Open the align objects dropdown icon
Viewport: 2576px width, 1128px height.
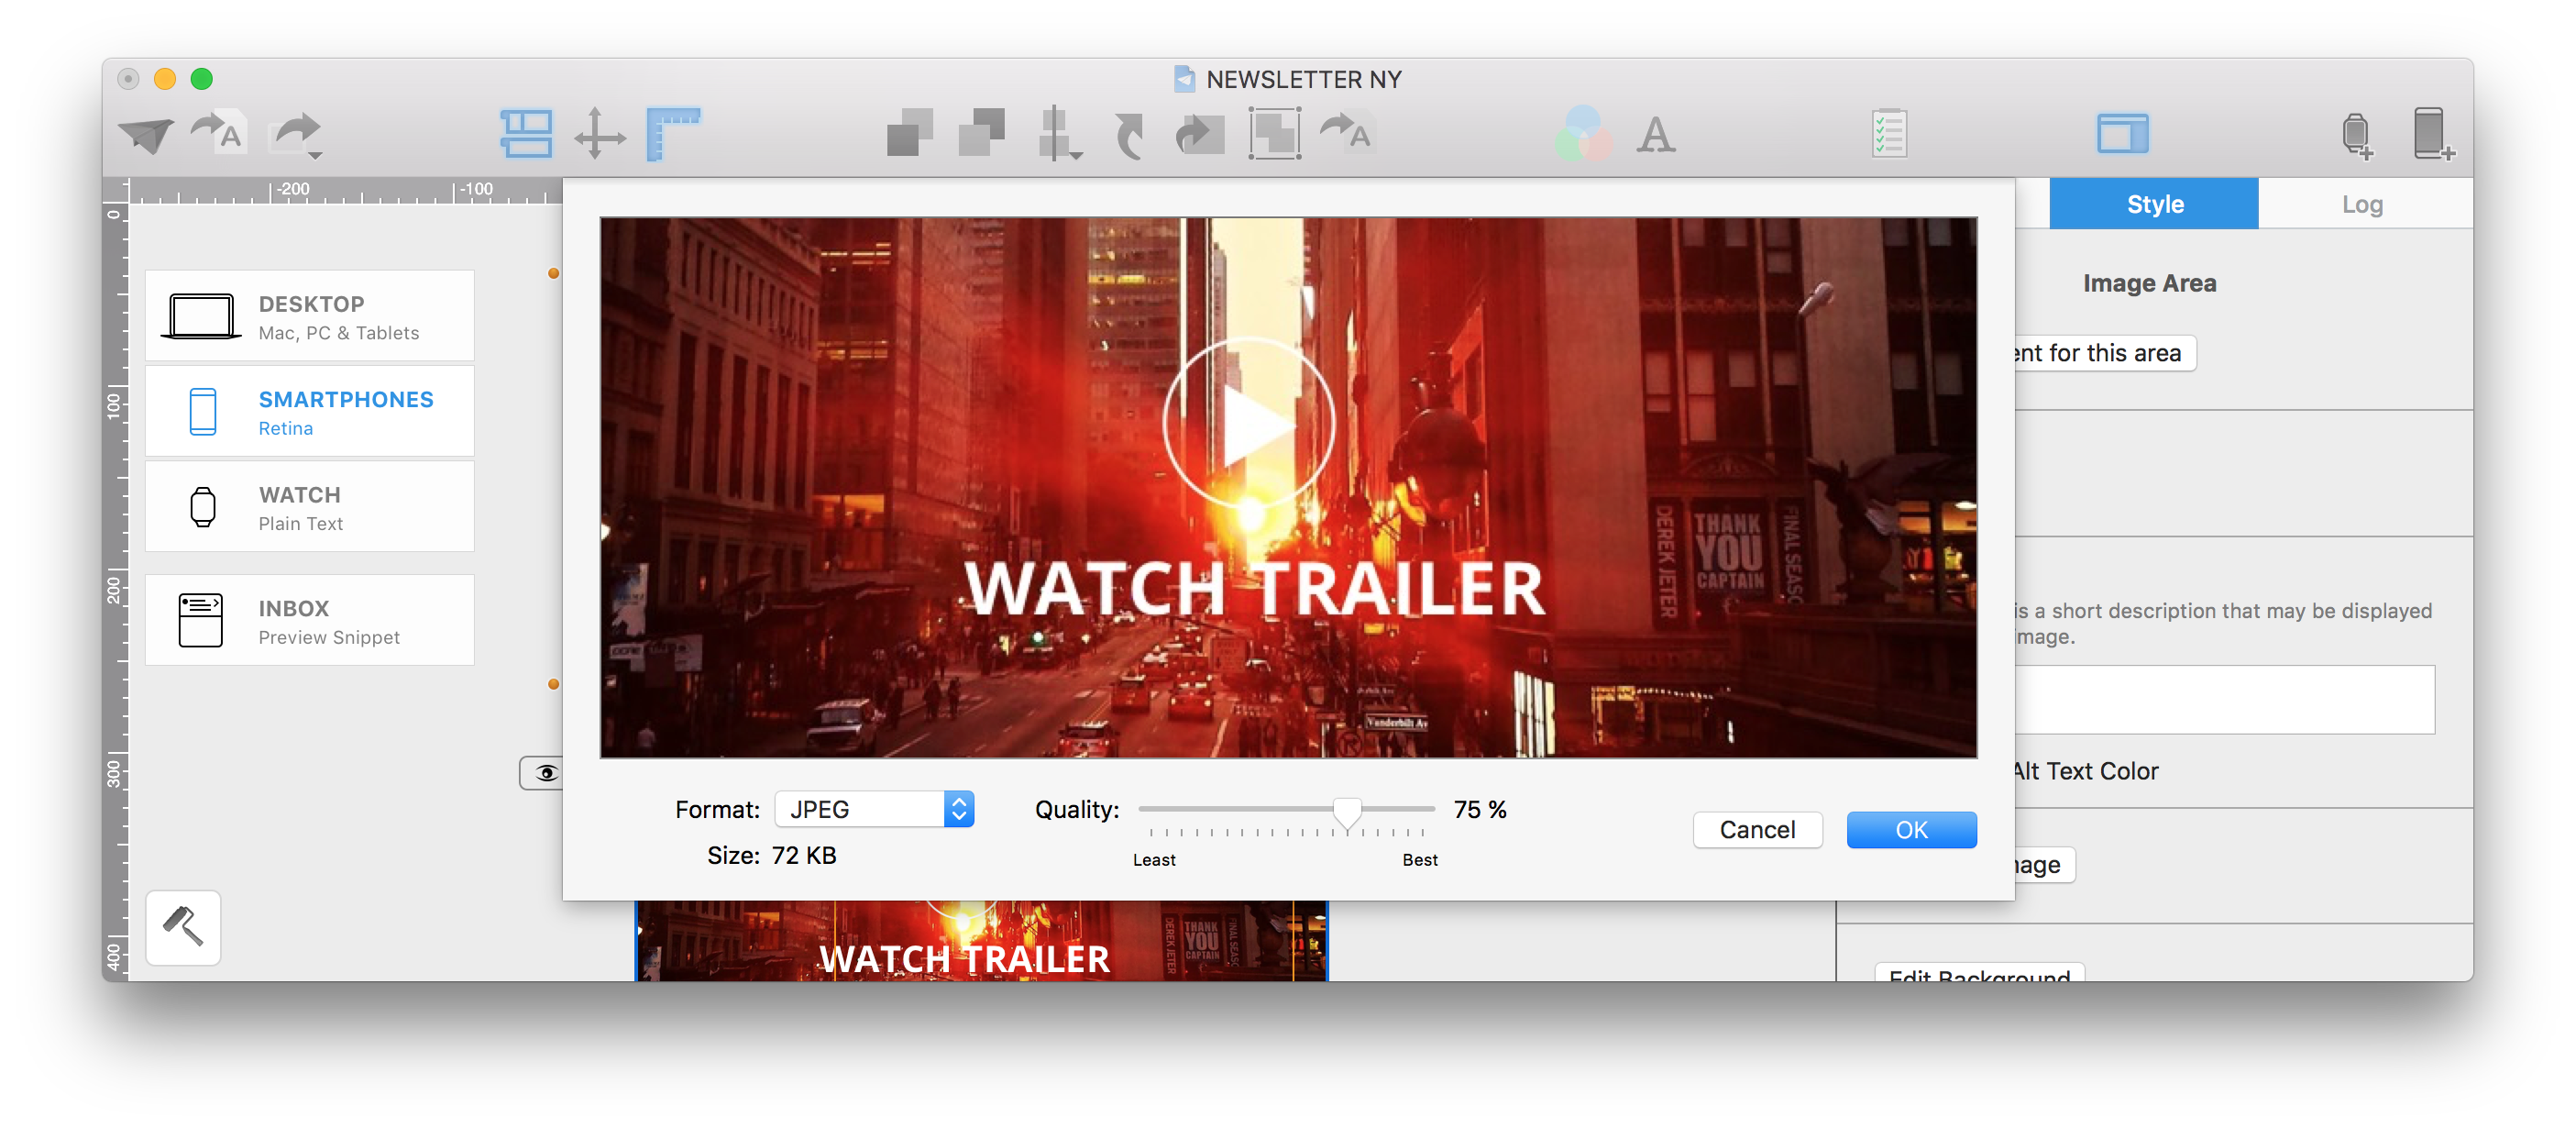click(x=1058, y=134)
